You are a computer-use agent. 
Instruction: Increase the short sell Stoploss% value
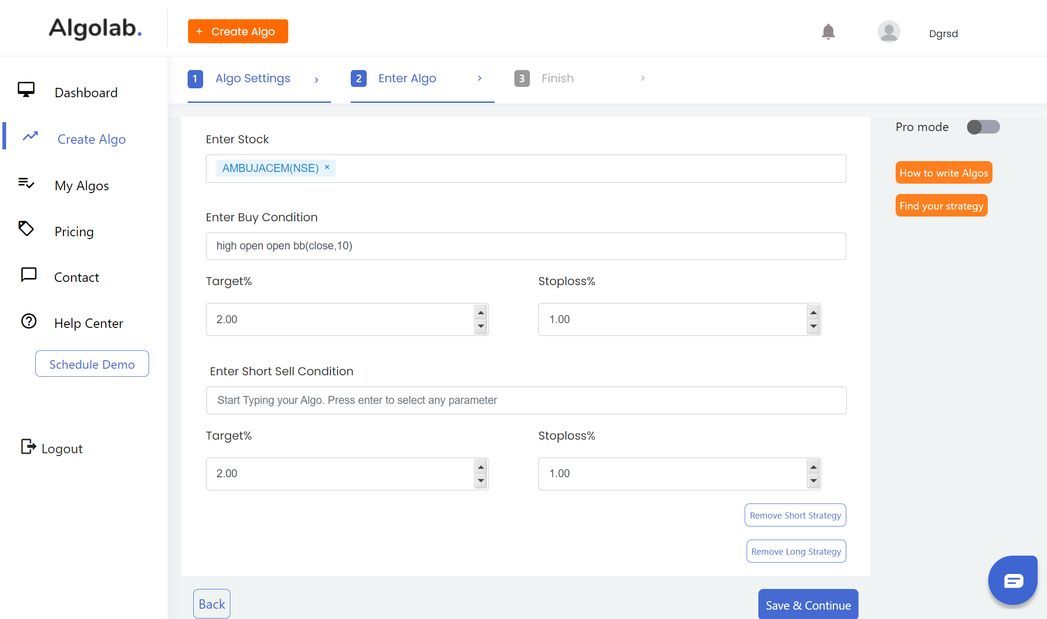[813, 467]
